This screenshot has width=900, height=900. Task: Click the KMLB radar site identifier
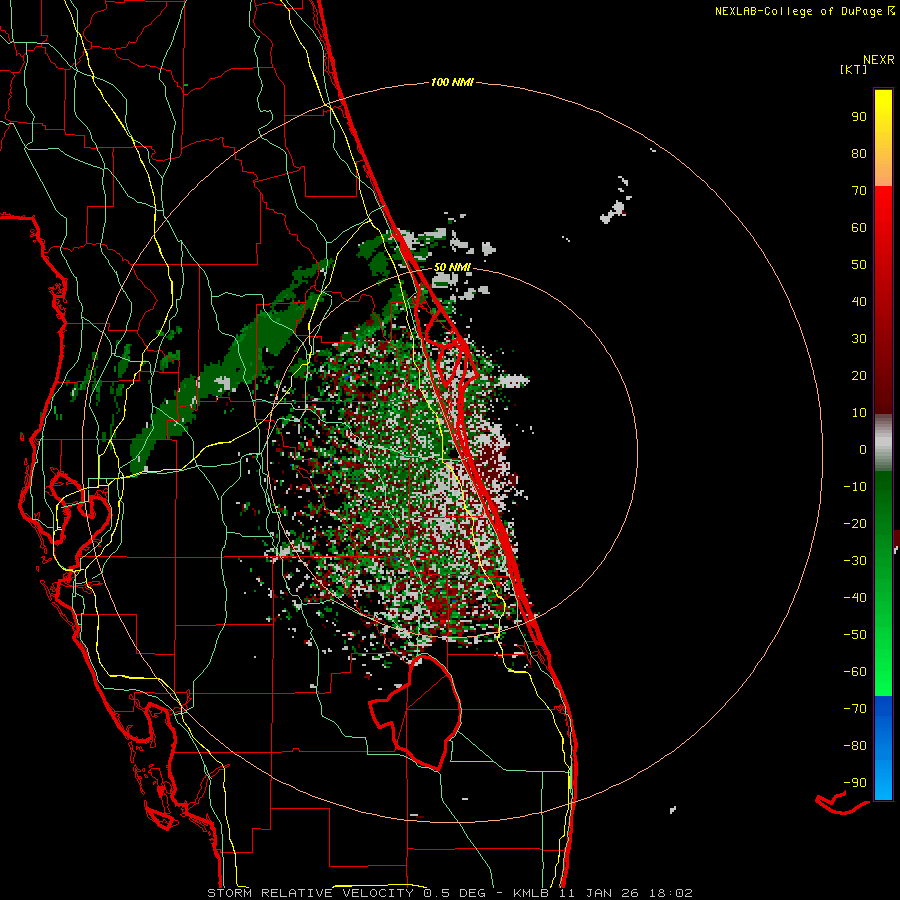[531, 893]
